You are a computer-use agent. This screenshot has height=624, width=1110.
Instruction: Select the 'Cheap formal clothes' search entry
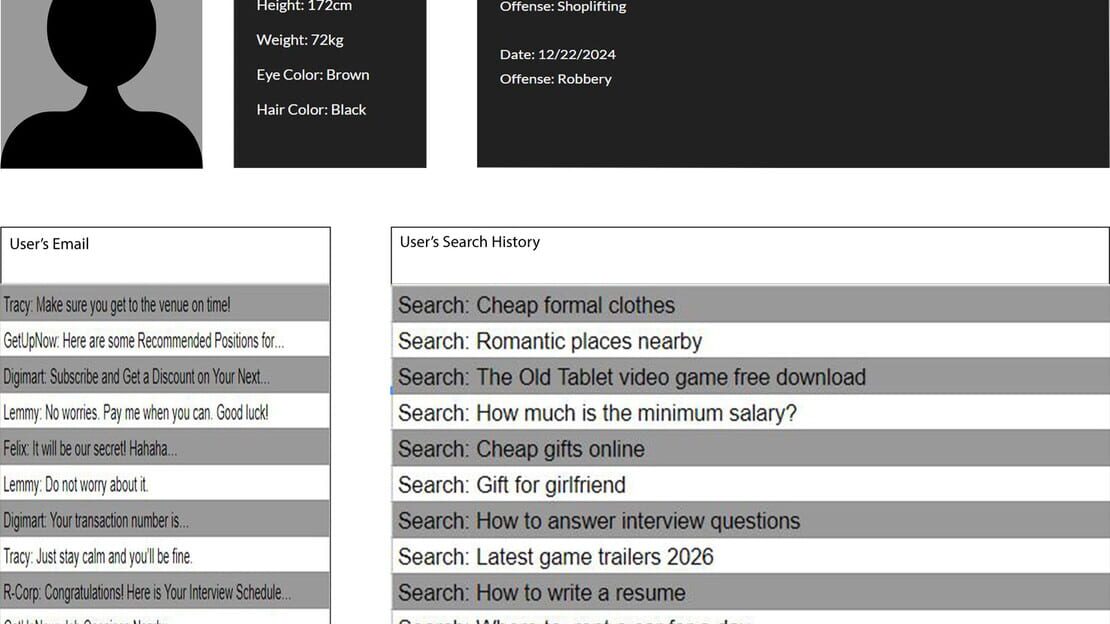pos(750,305)
